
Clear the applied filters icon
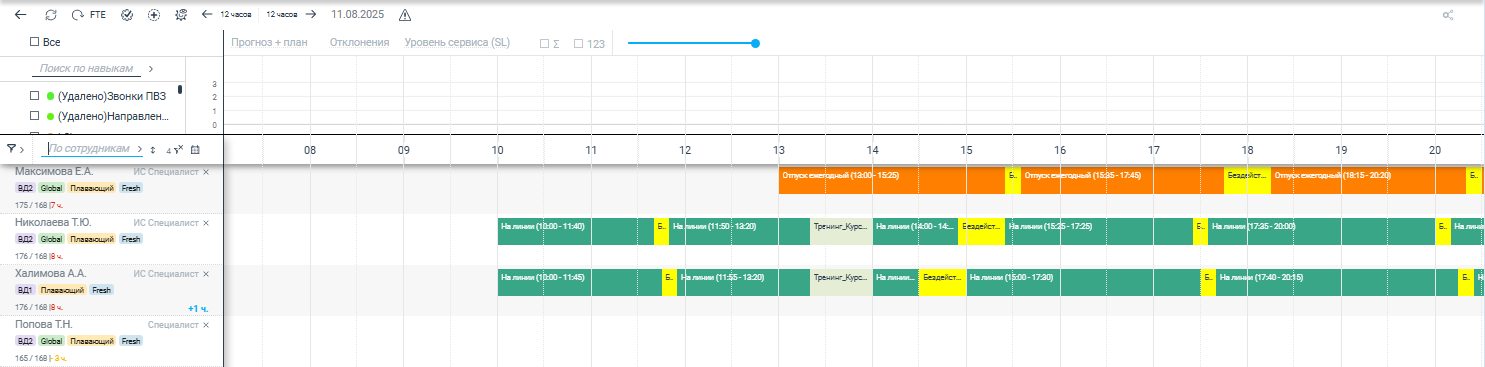(x=176, y=149)
